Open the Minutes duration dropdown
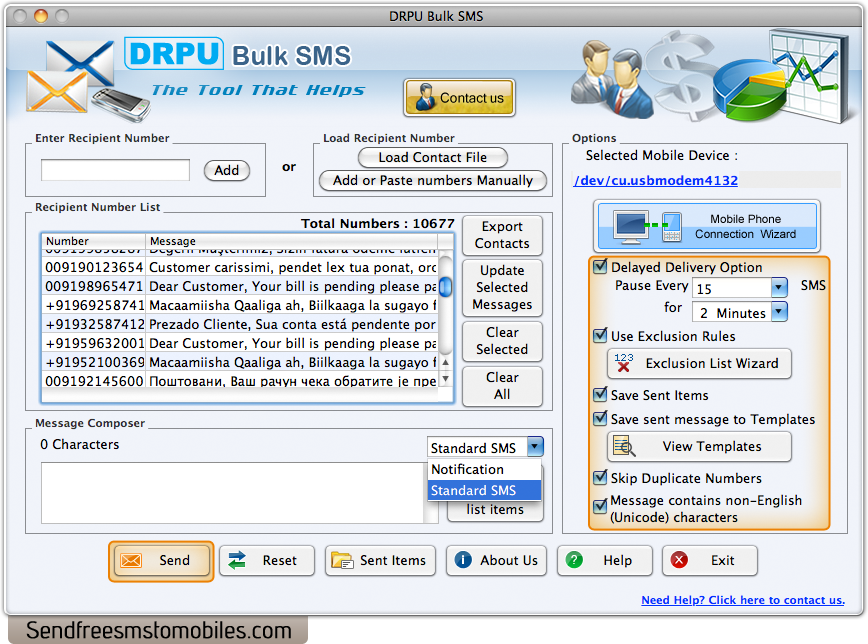The width and height of the screenshot is (868, 644). pyautogui.click(x=779, y=312)
